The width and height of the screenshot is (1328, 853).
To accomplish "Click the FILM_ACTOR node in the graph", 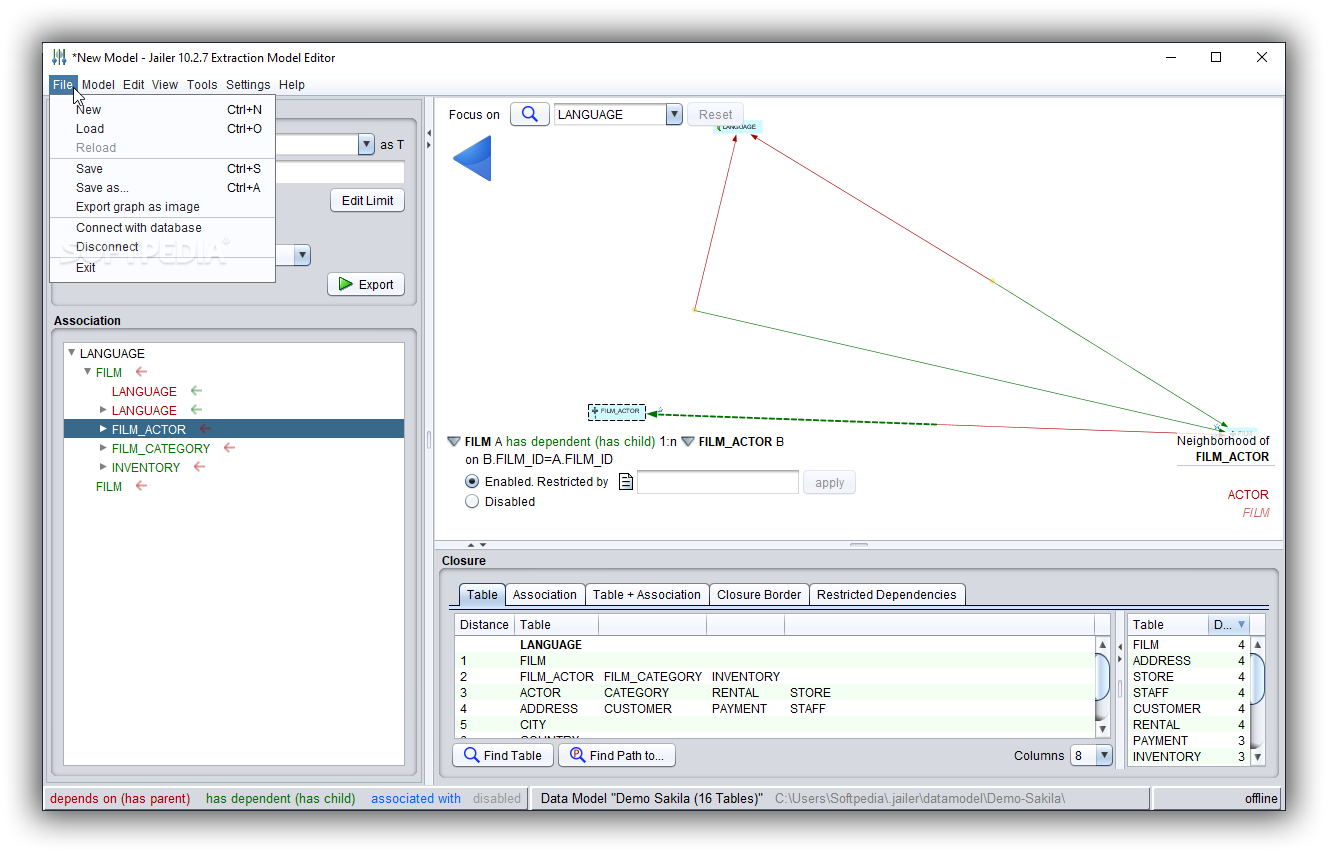I will 617,411.
